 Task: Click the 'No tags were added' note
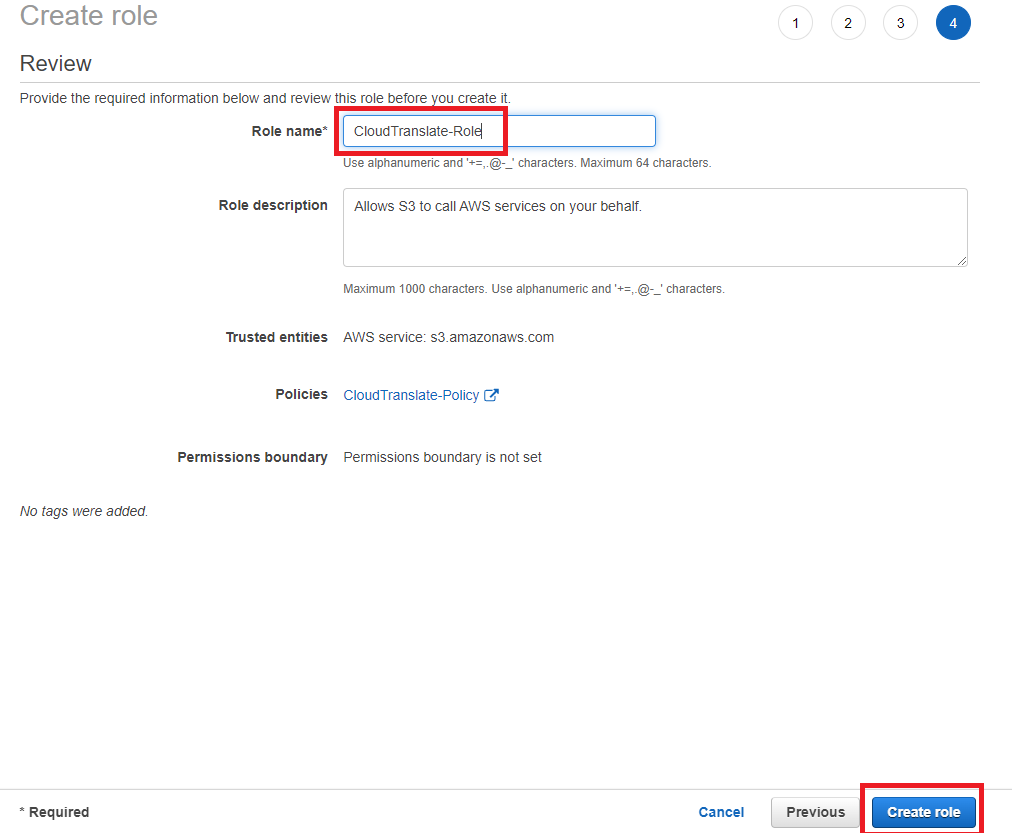[x=84, y=511]
